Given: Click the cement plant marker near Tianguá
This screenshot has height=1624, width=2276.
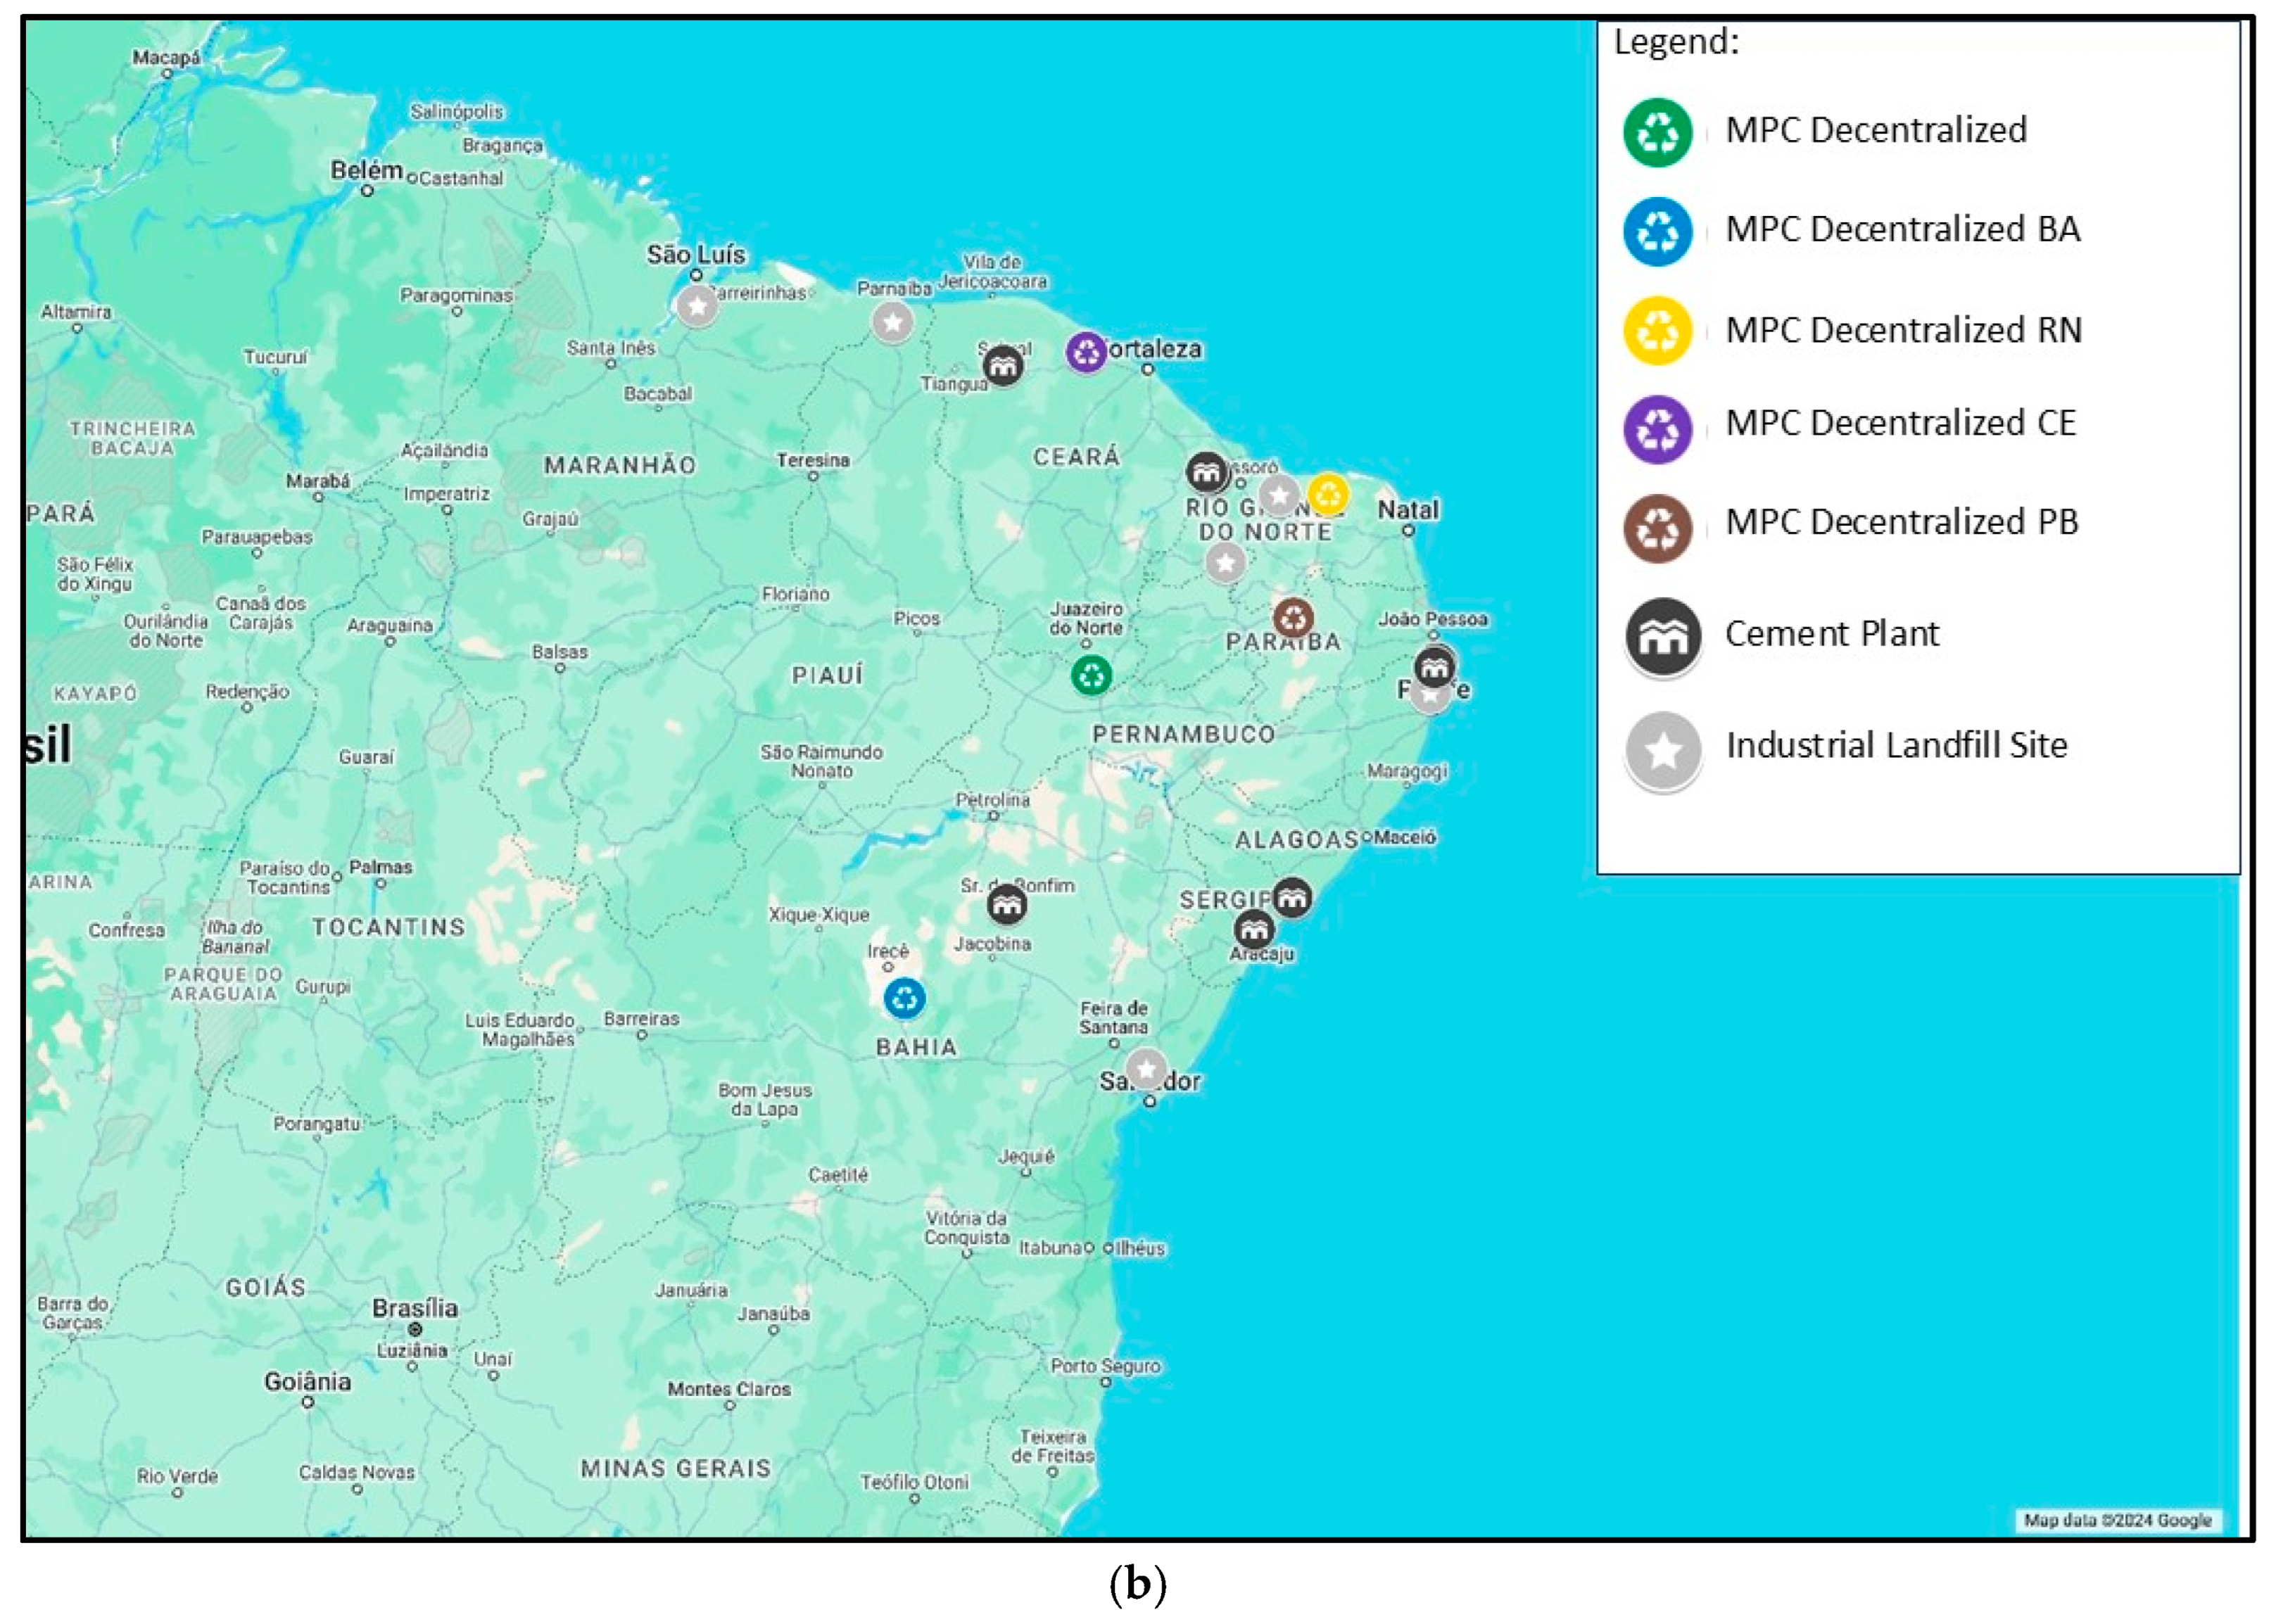Looking at the screenshot, I should tap(1003, 365).
